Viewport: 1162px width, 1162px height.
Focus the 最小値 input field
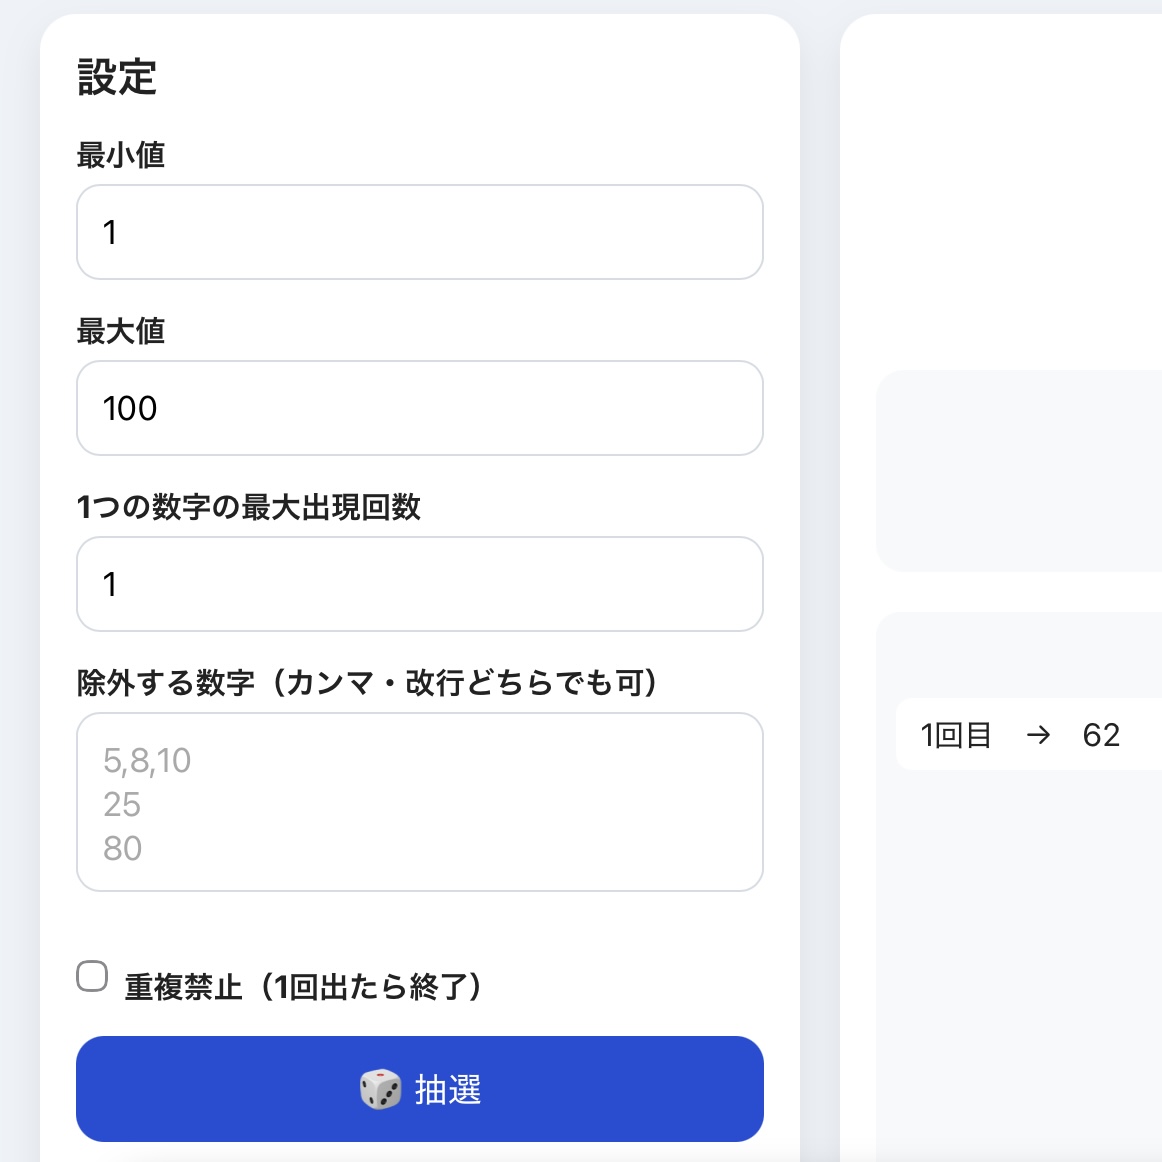[x=419, y=232]
